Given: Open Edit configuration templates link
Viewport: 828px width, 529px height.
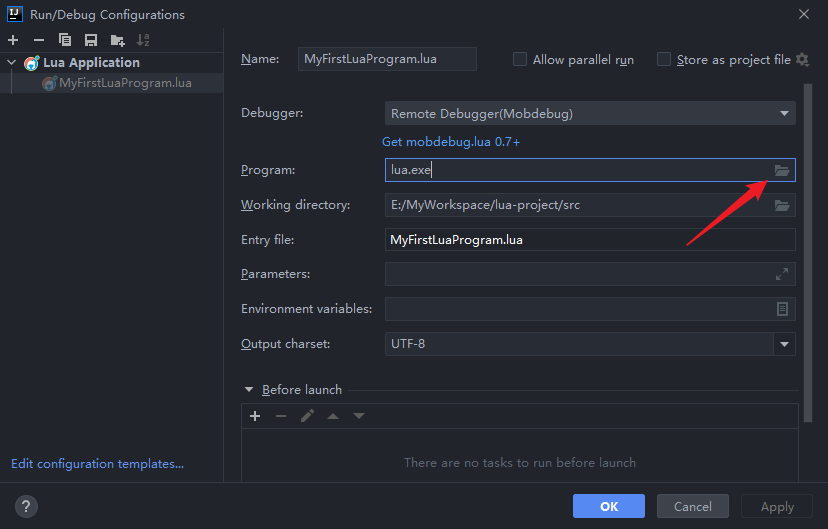Looking at the screenshot, I should (x=97, y=464).
